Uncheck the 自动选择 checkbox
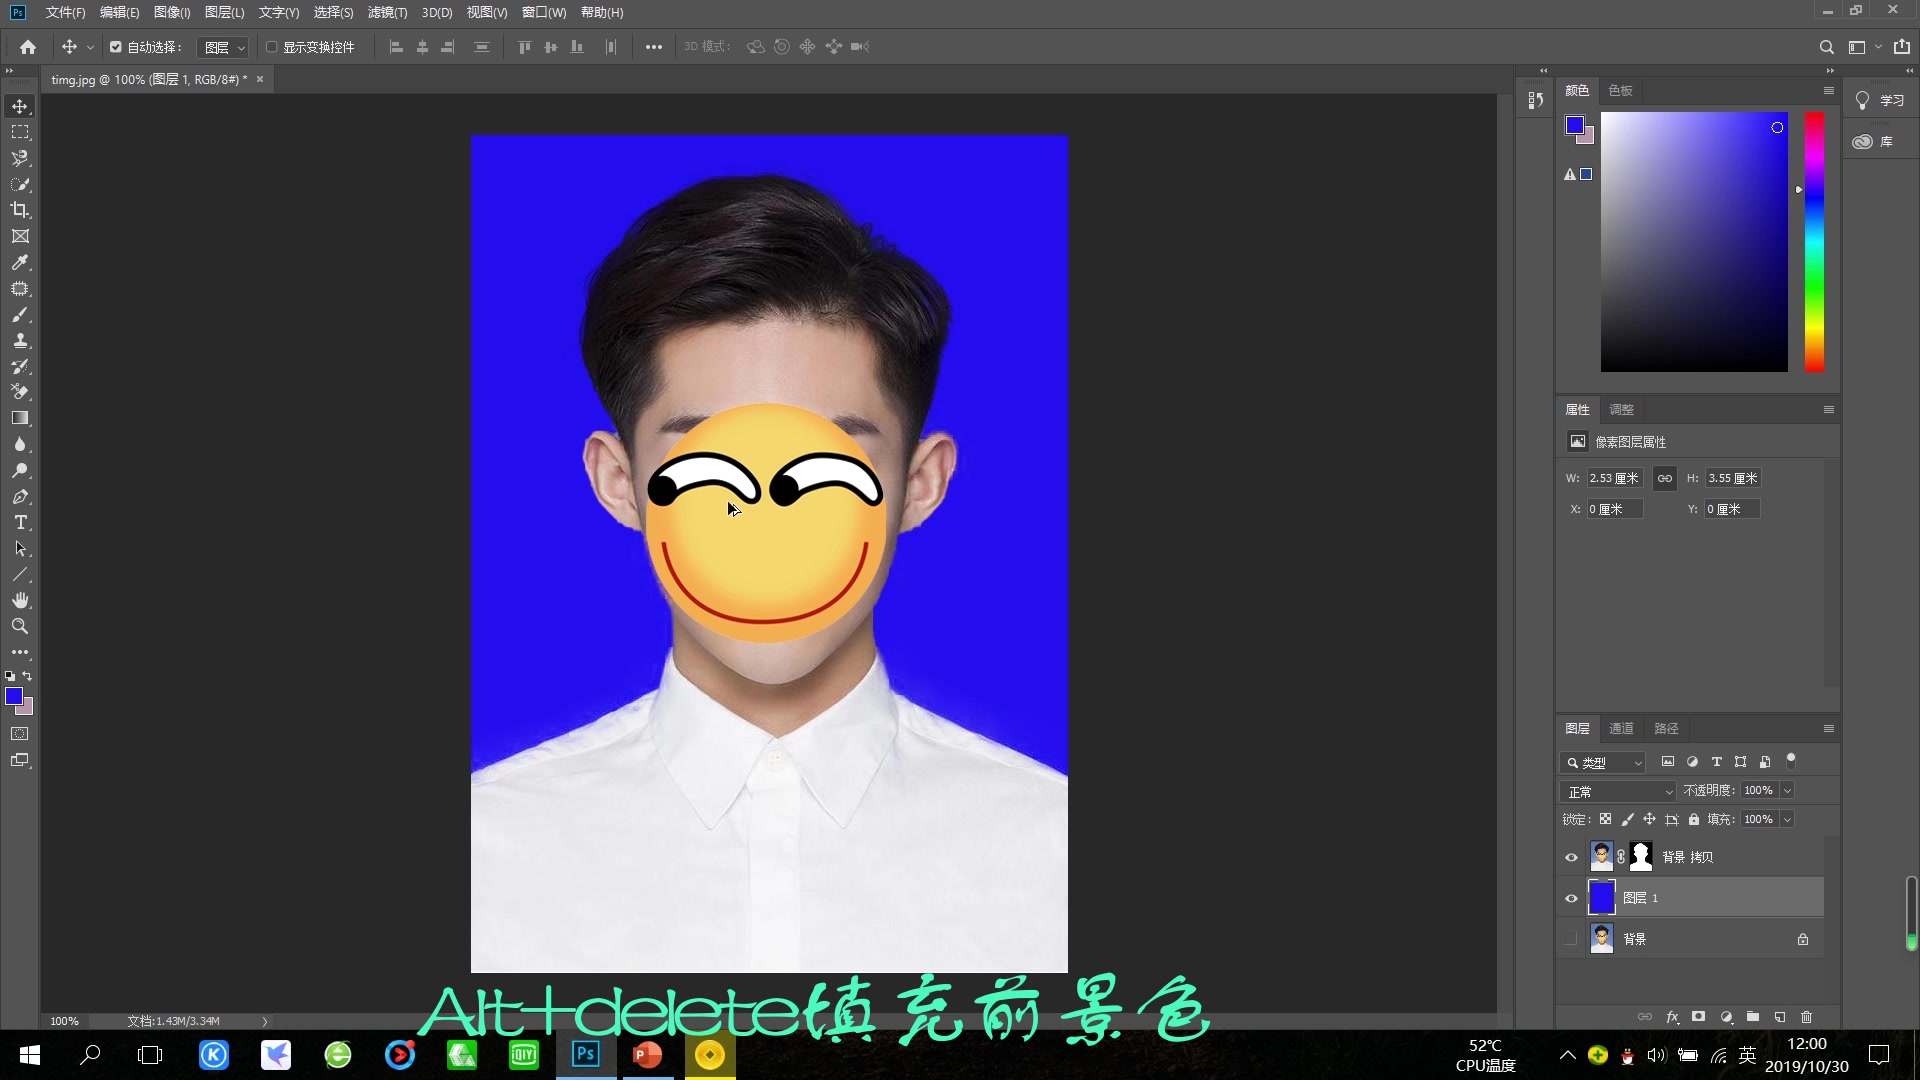Screen dimensions: 1920x1080 [x=115, y=47]
